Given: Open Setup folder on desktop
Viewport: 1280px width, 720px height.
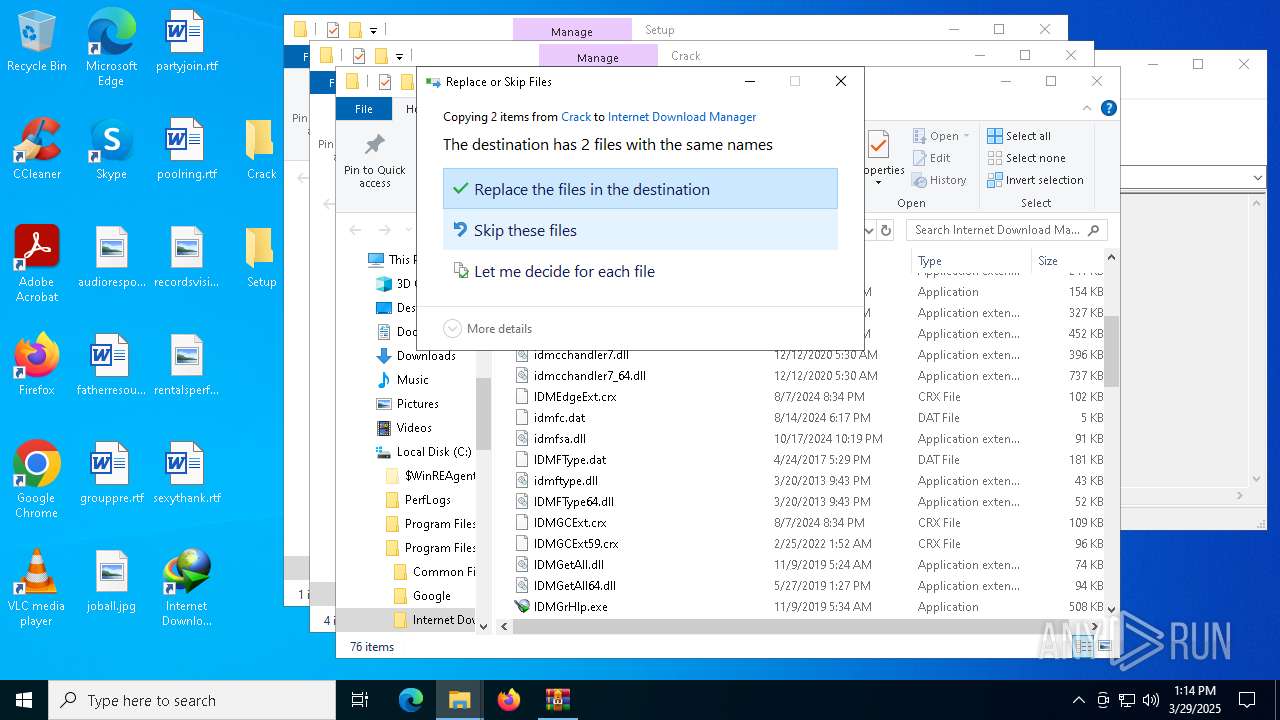Looking at the screenshot, I should tap(260, 257).
